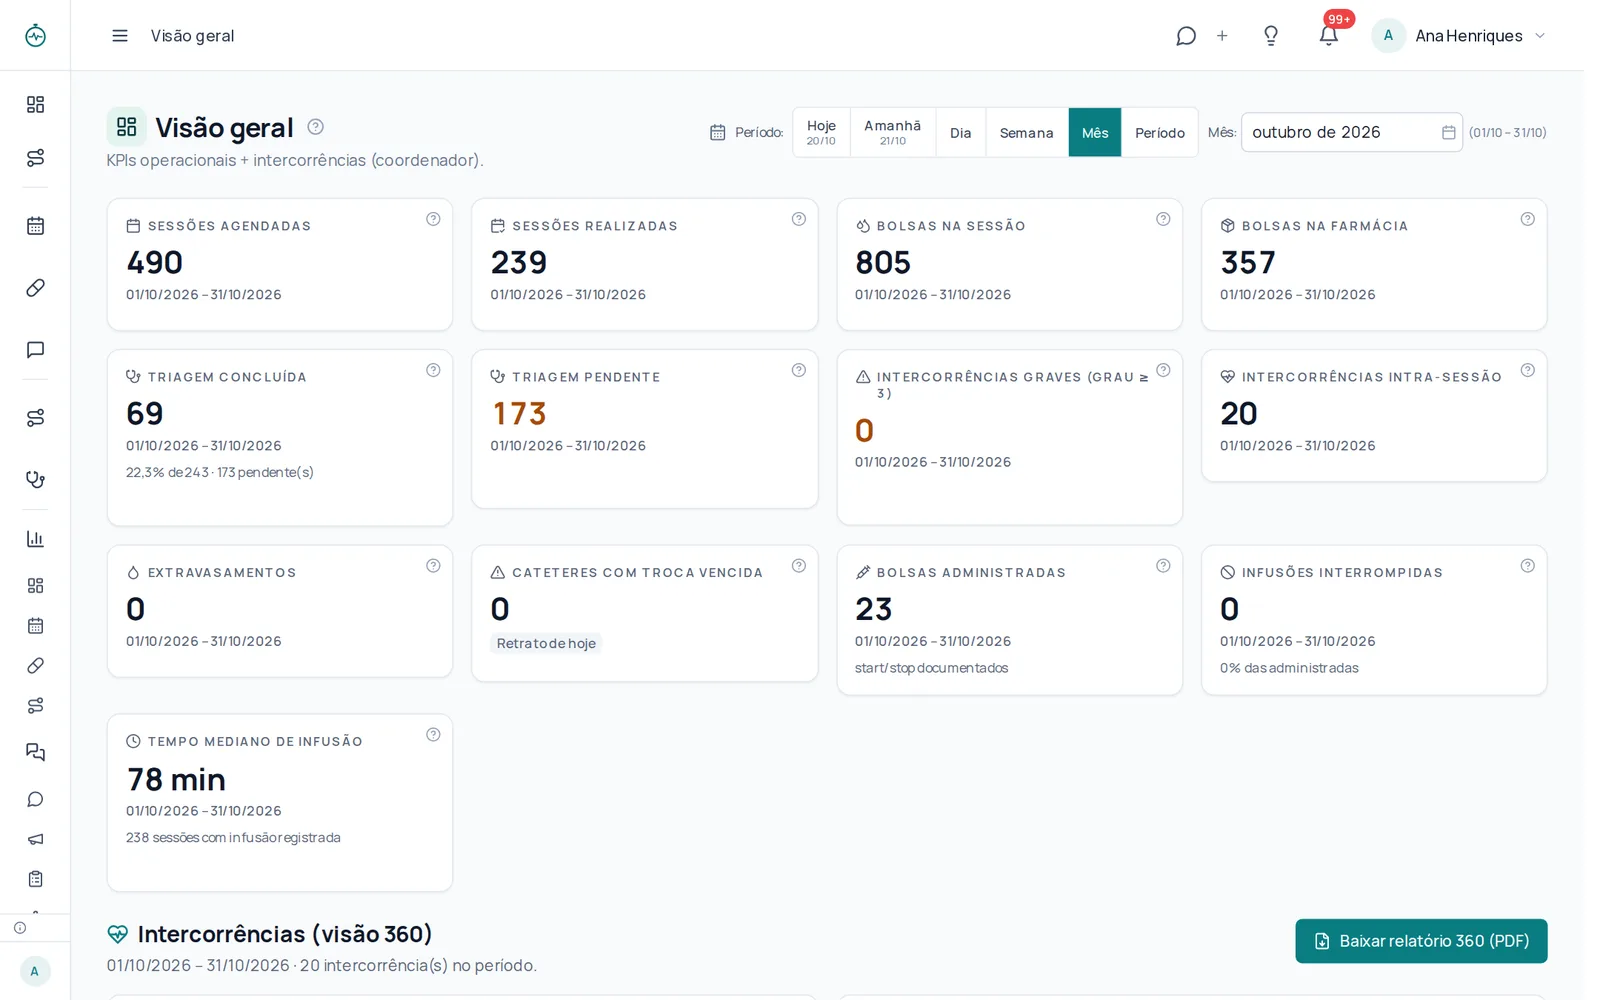Show help for Sessões Agendadas card
1600x1000 pixels.
click(433, 219)
